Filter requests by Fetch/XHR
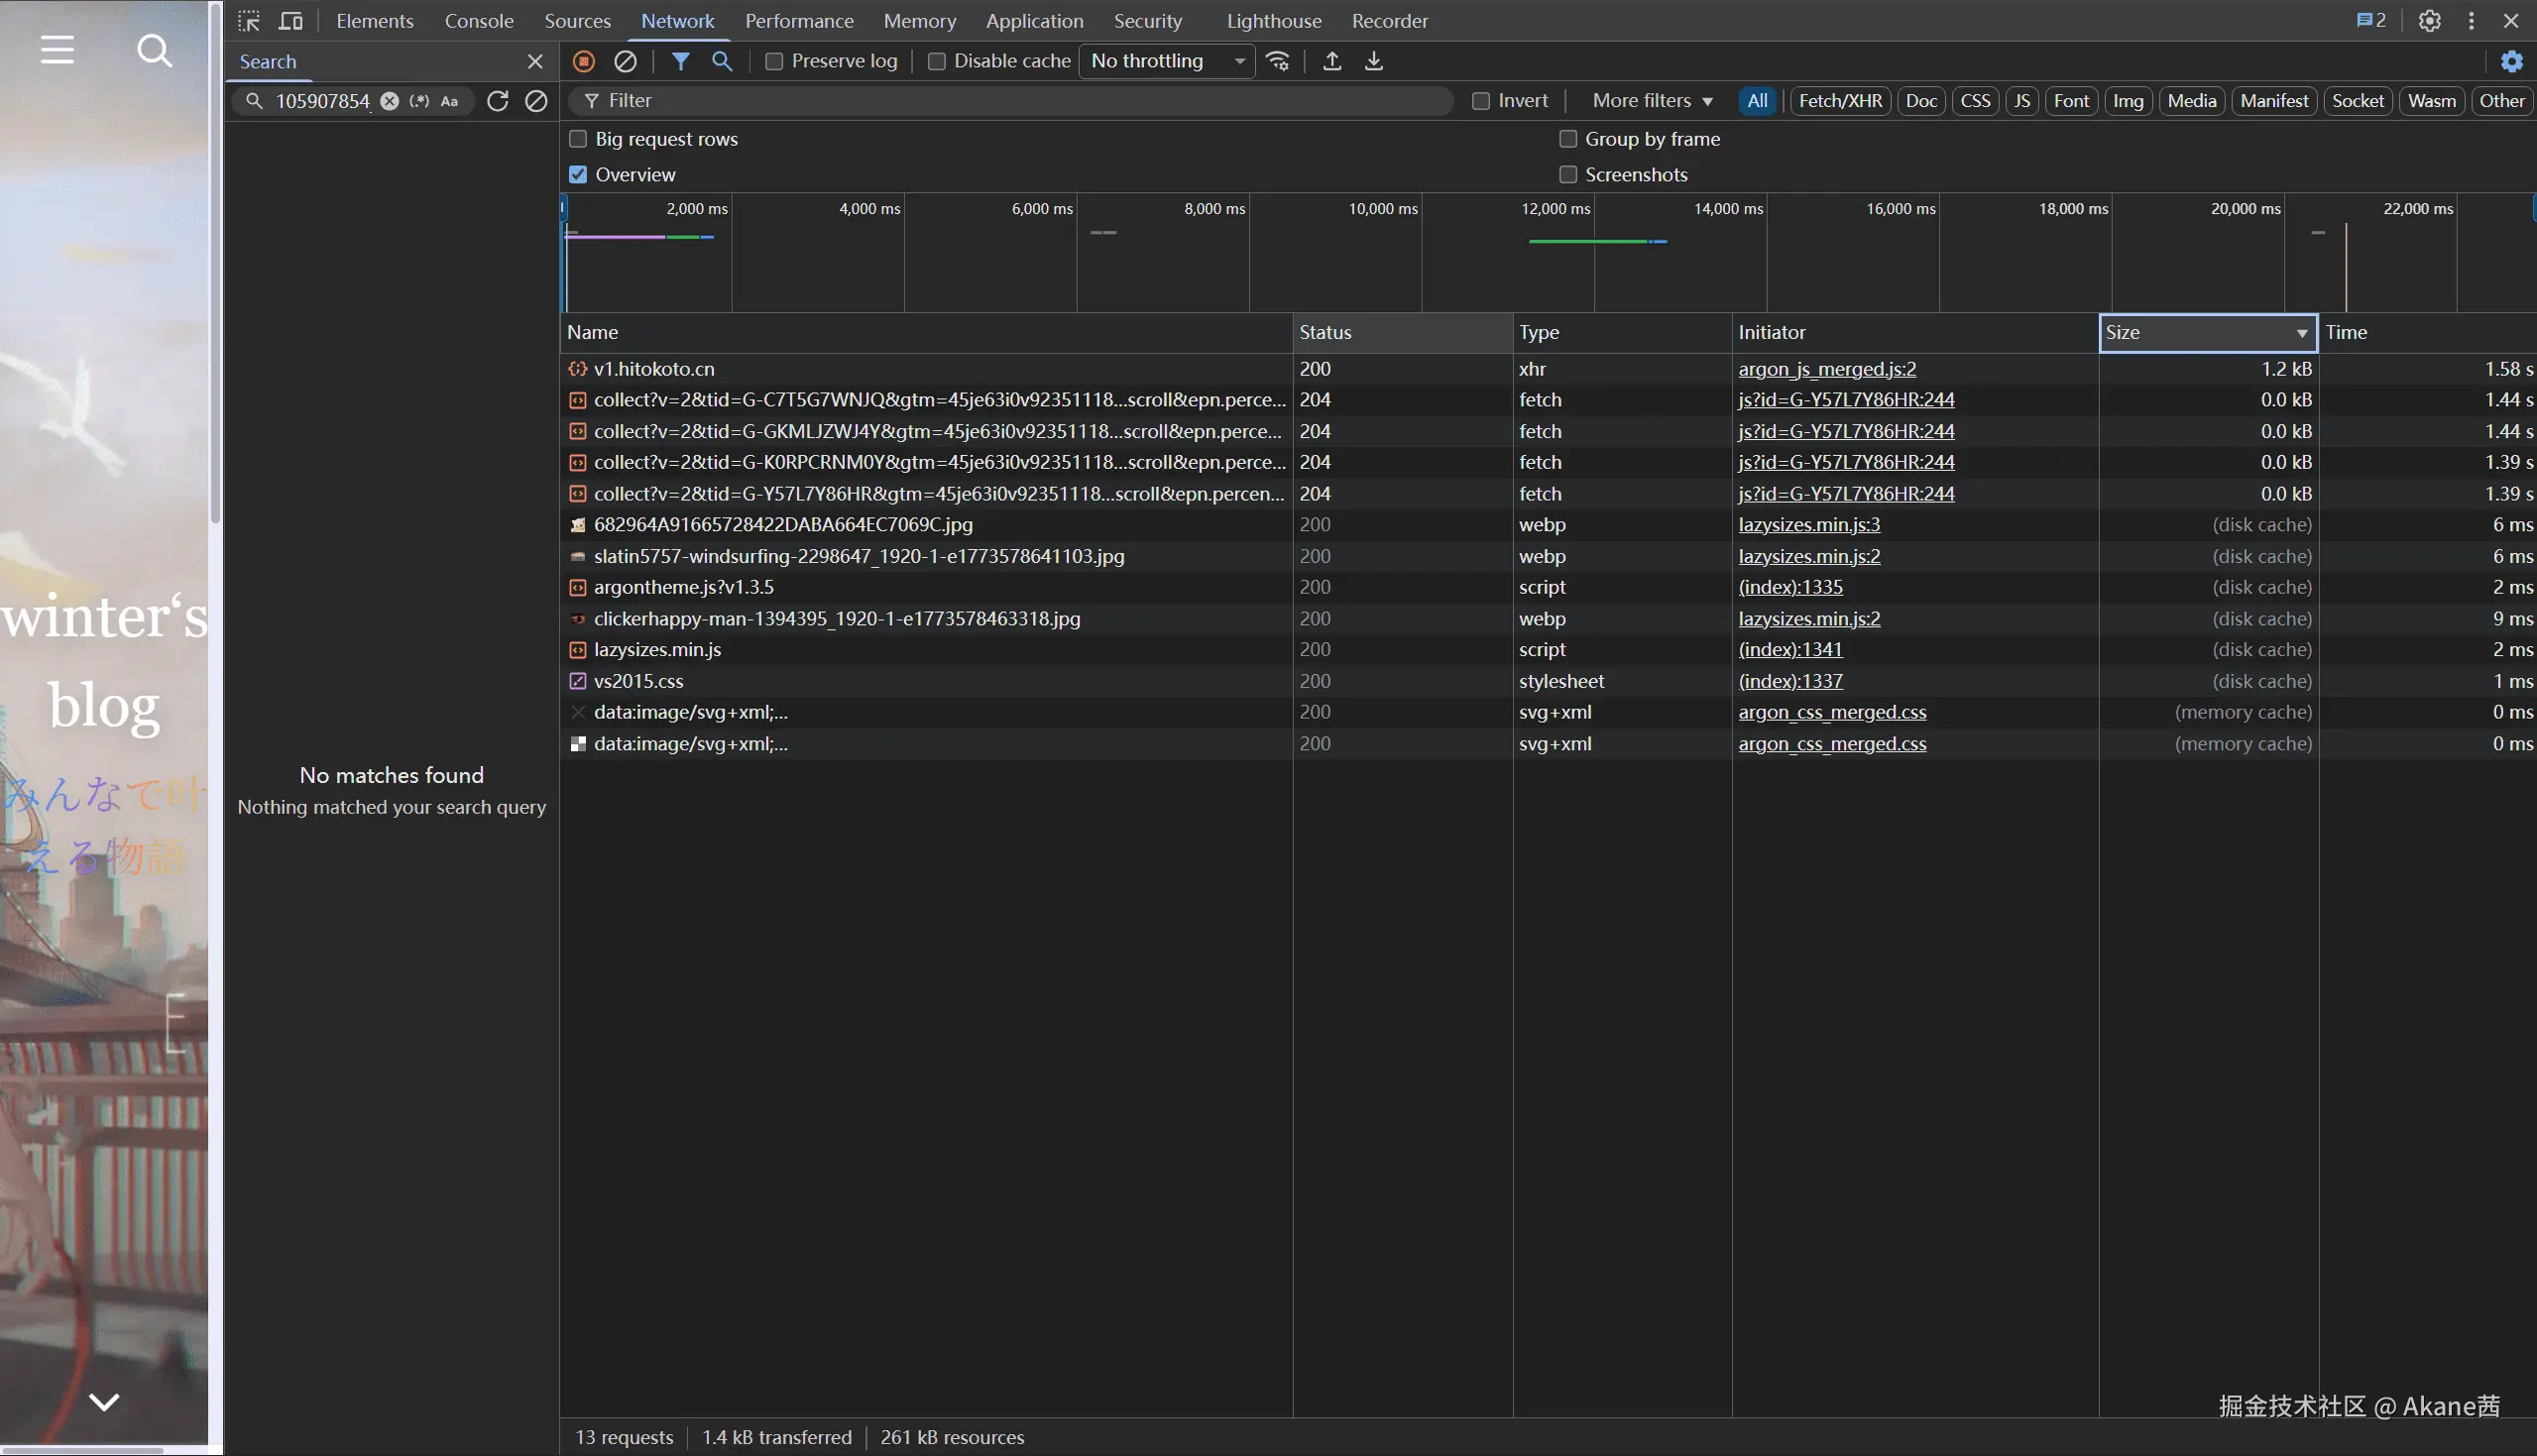The image size is (2537, 1456). 1839,101
